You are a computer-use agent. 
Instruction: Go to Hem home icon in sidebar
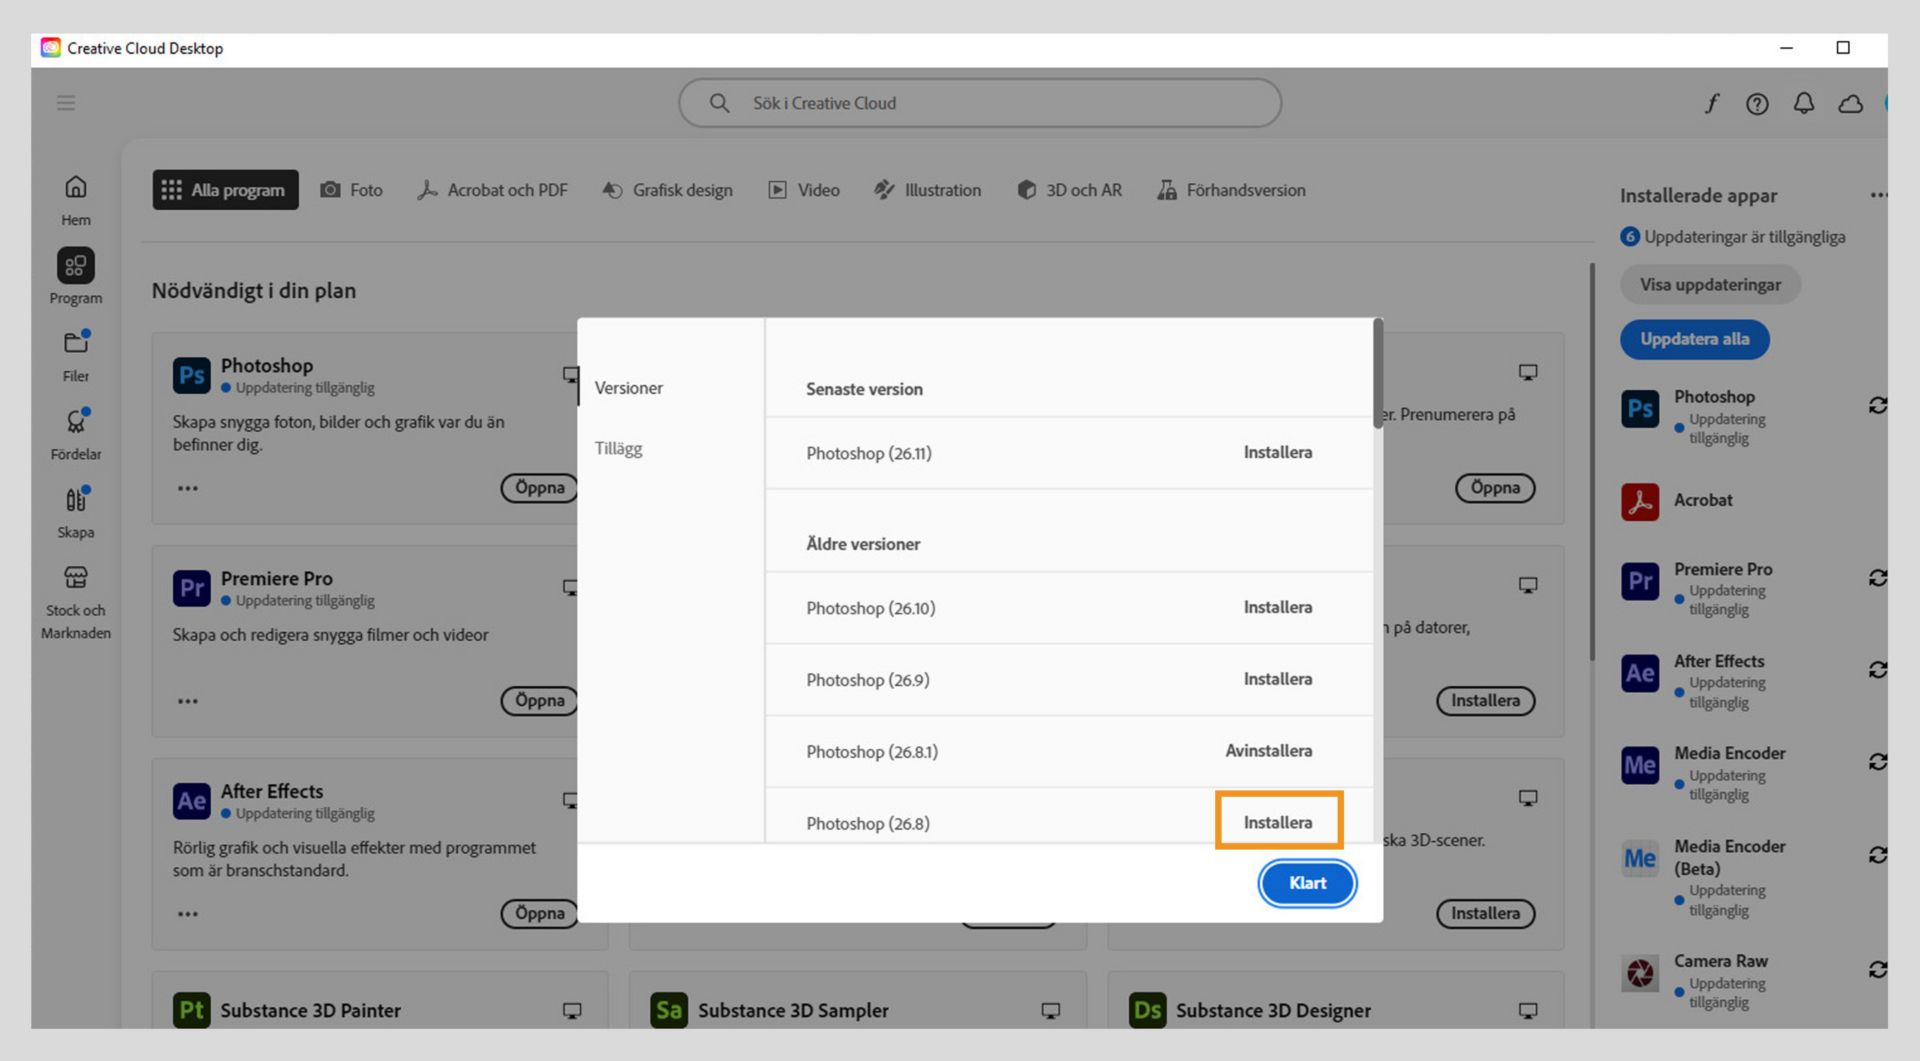[76, 187]
